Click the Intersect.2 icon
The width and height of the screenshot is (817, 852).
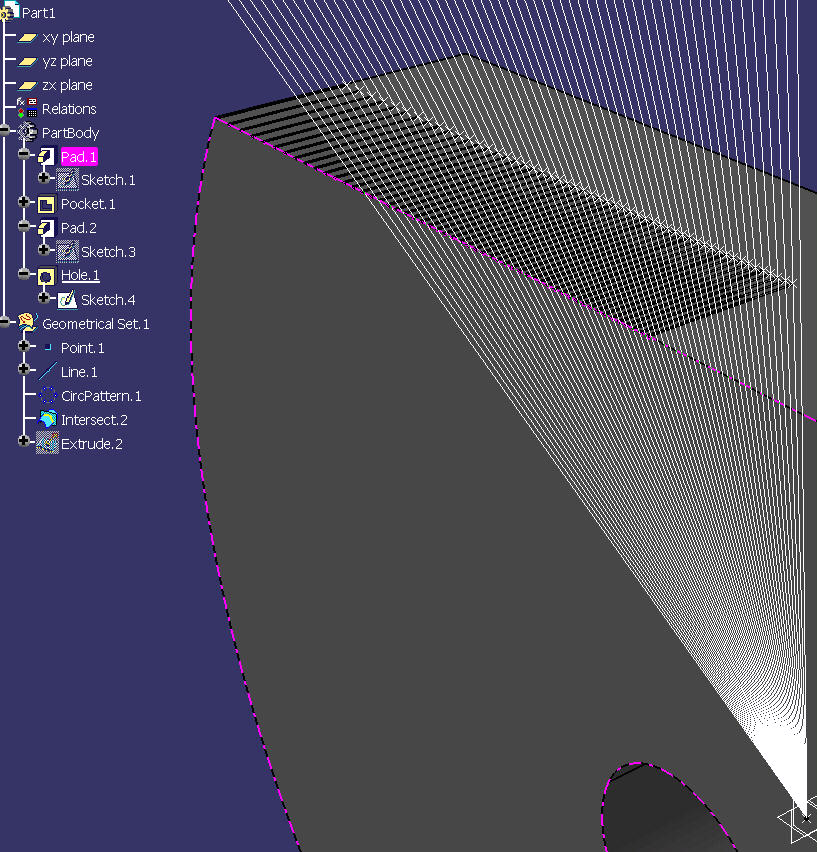tap(48, 419)
